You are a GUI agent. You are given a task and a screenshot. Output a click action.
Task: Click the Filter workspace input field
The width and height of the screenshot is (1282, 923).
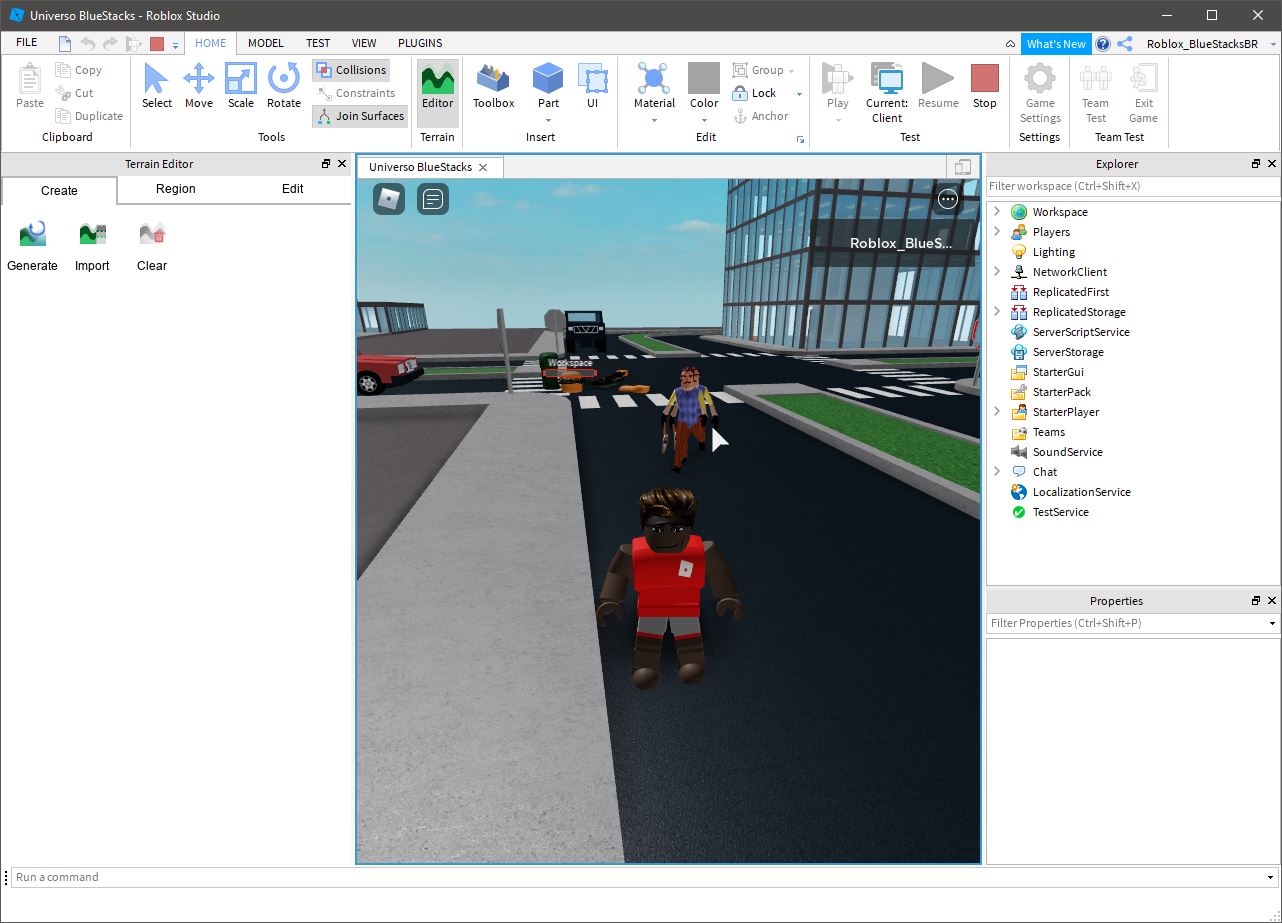(1133, 186)
